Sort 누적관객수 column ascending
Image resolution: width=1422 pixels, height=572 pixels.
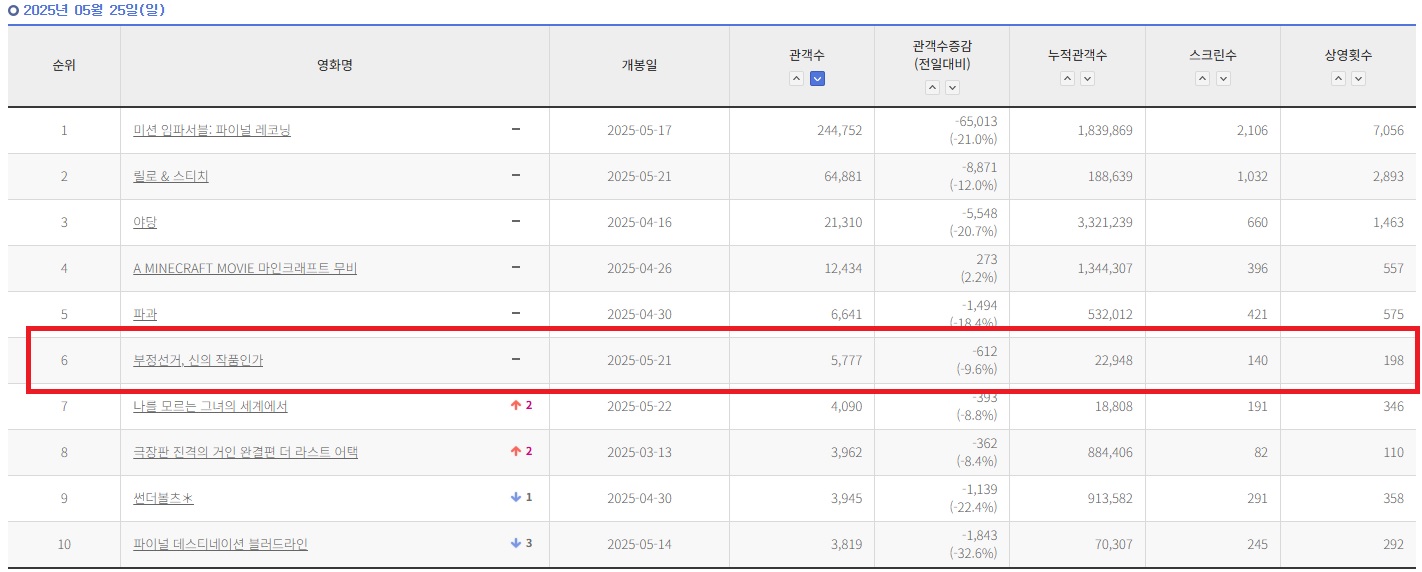[1066, 79]
